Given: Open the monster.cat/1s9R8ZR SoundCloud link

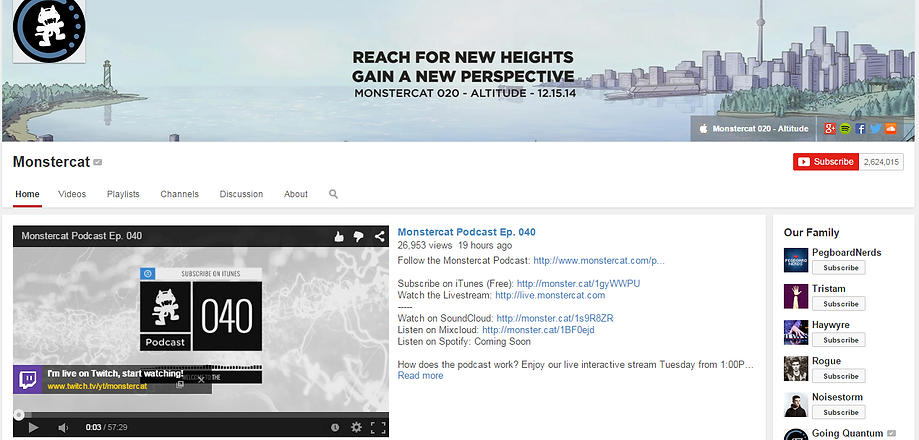Looking at the screenshot, I should coord(555,319).
